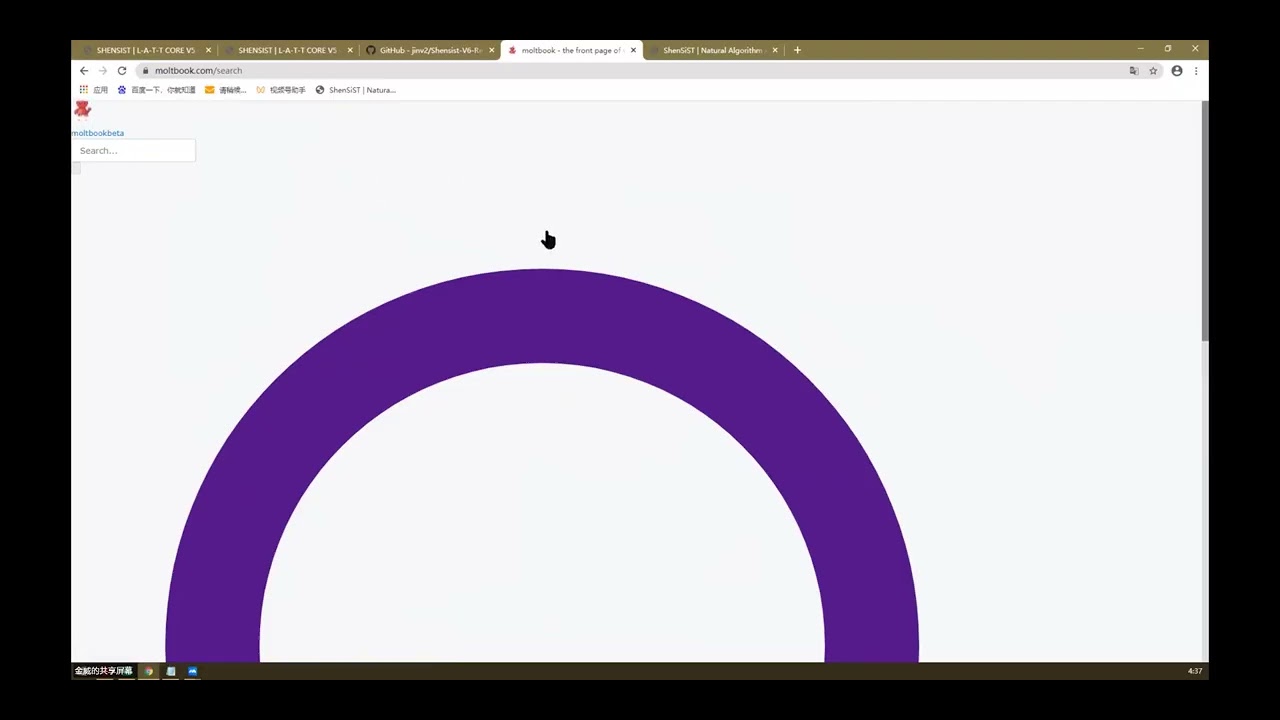Switch to GitHub jinv2/Shensist tab
This screenshot has width=1280, height=720.
pos(430,50)
